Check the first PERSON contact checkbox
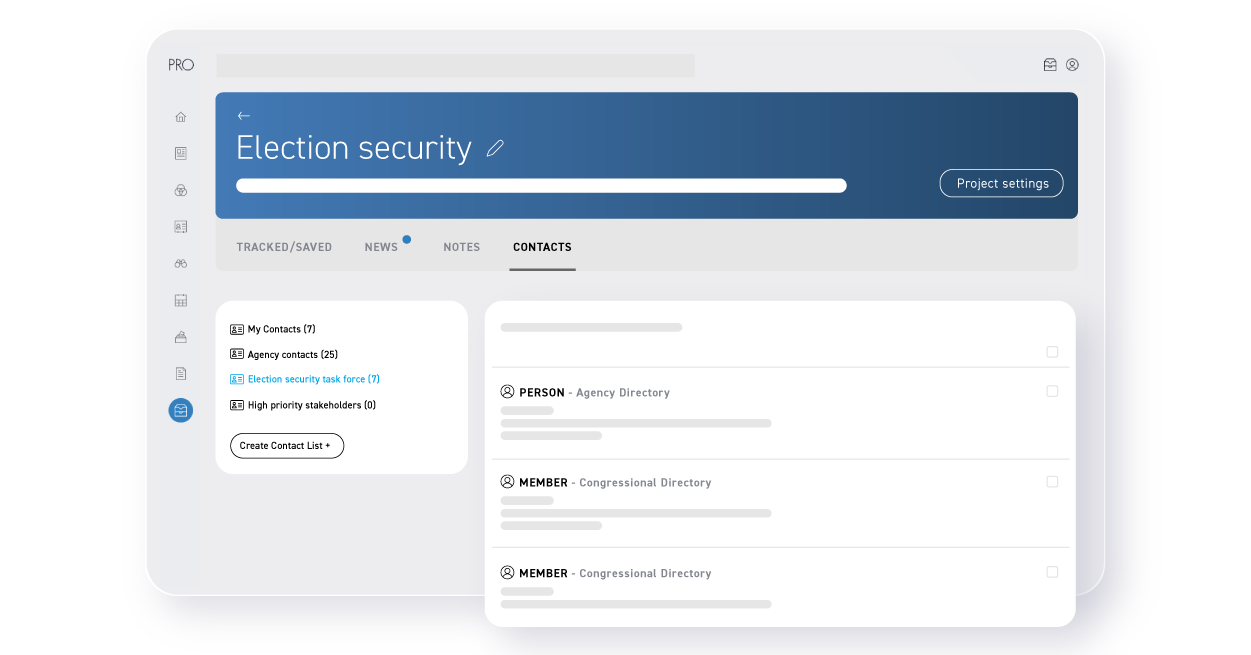The height and width of the screenshot is (655, 1251). tap(1052, 391)
